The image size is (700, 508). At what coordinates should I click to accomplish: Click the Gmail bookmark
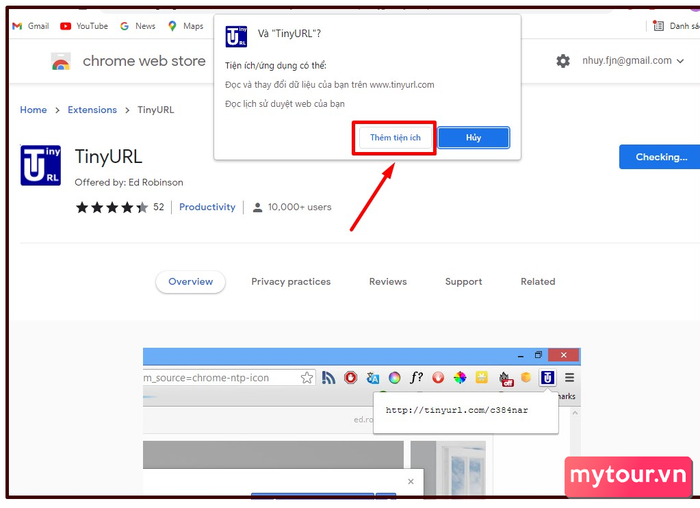coord(30,26)
